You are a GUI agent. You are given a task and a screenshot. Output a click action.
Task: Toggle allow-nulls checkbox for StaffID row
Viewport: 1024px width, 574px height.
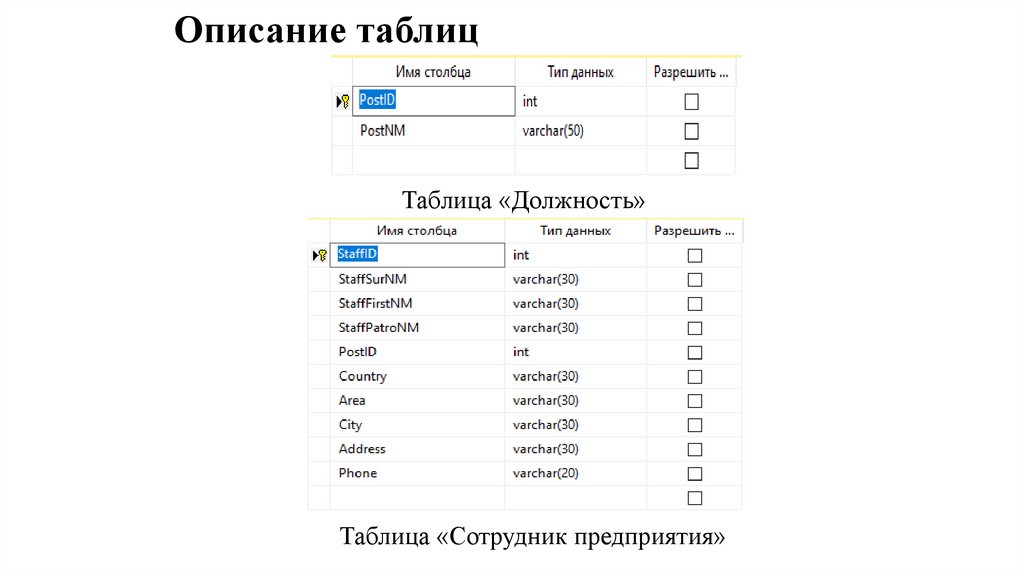pyautogui.click(x=695, y=255)
